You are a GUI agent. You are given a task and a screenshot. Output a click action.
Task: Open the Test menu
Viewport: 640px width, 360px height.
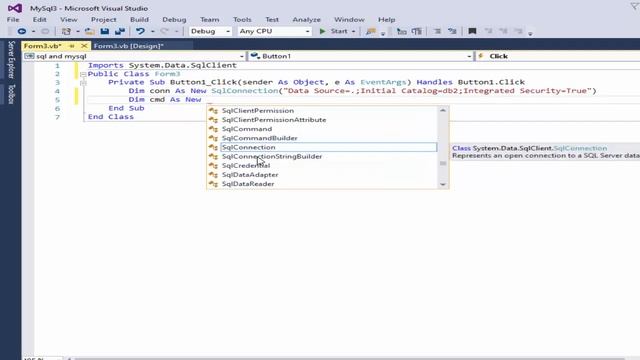(272, 20)
